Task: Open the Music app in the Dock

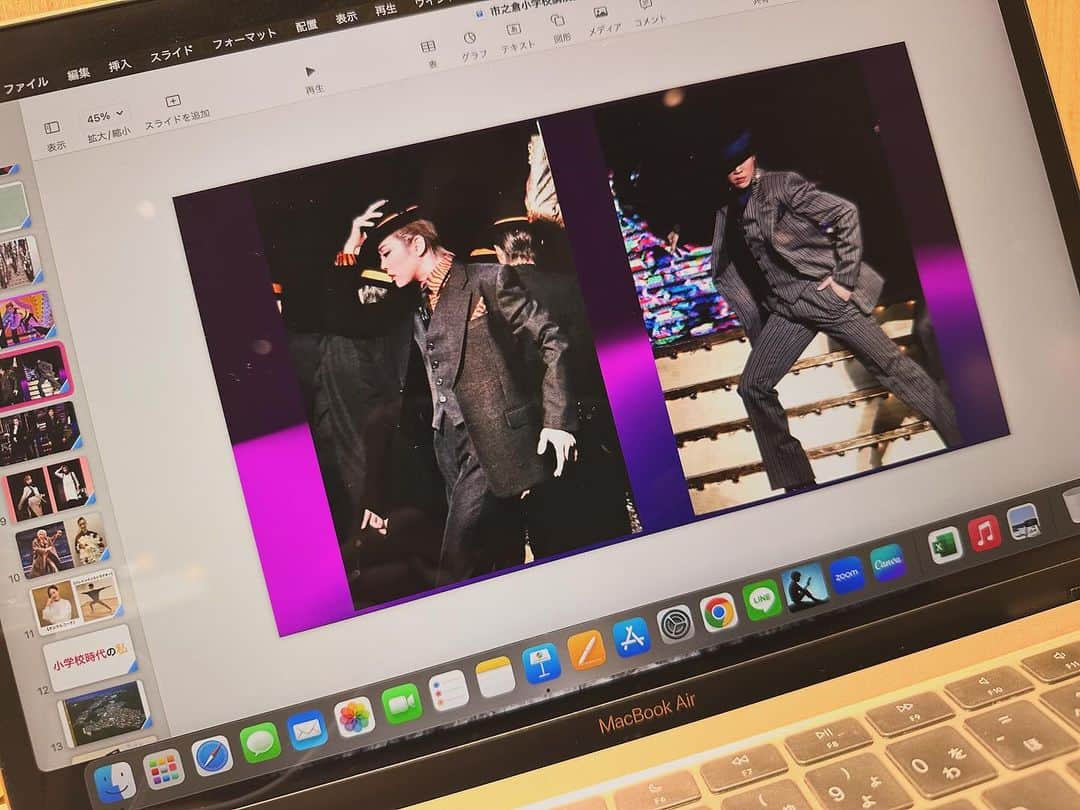Action: [x=984, y=533]
